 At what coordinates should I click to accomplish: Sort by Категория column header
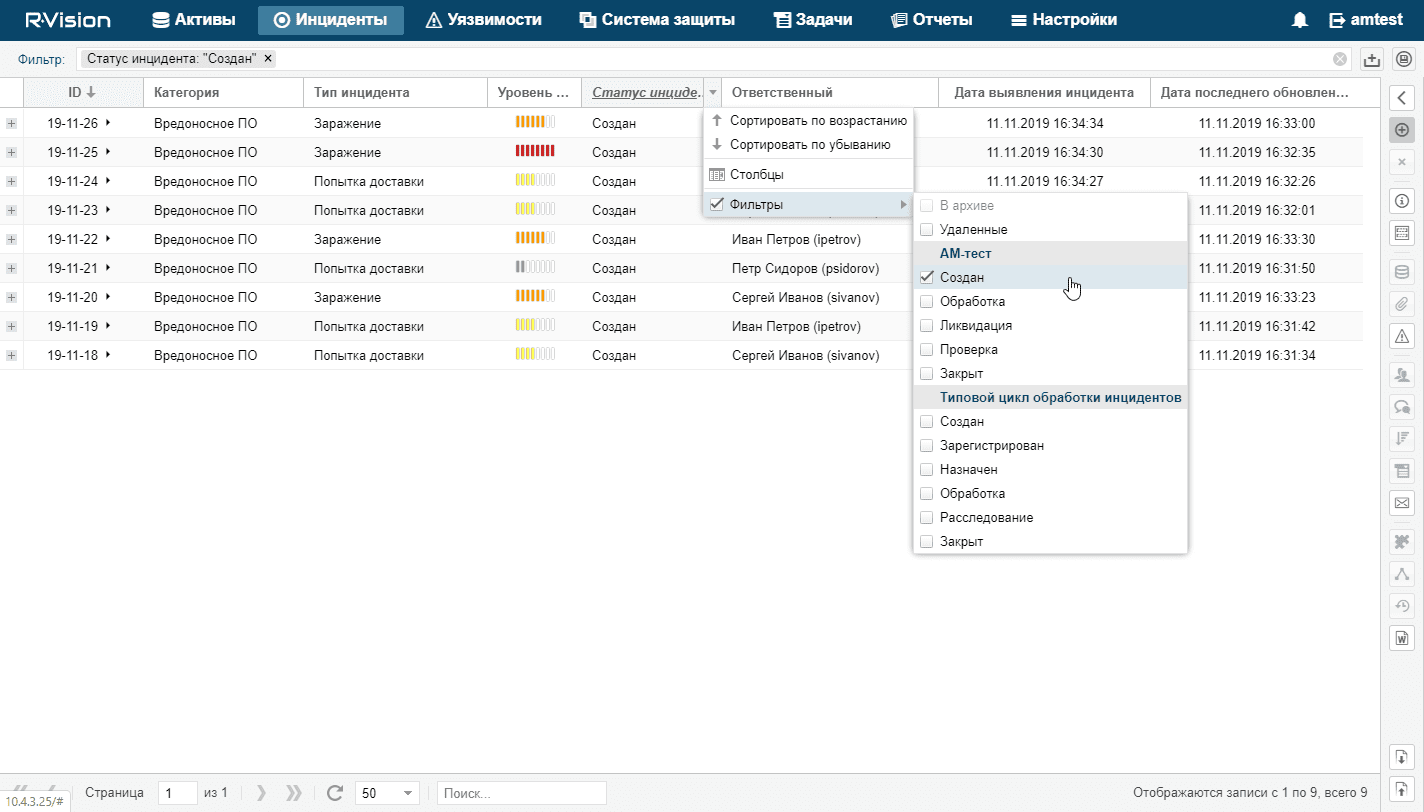click(x=223, y=93)
